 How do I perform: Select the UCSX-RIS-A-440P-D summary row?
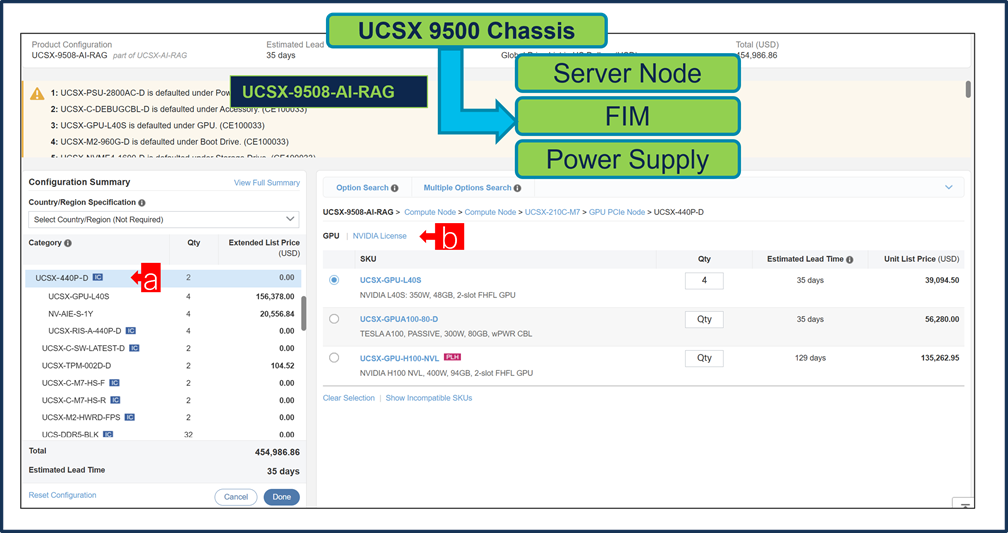pos(163,331)
